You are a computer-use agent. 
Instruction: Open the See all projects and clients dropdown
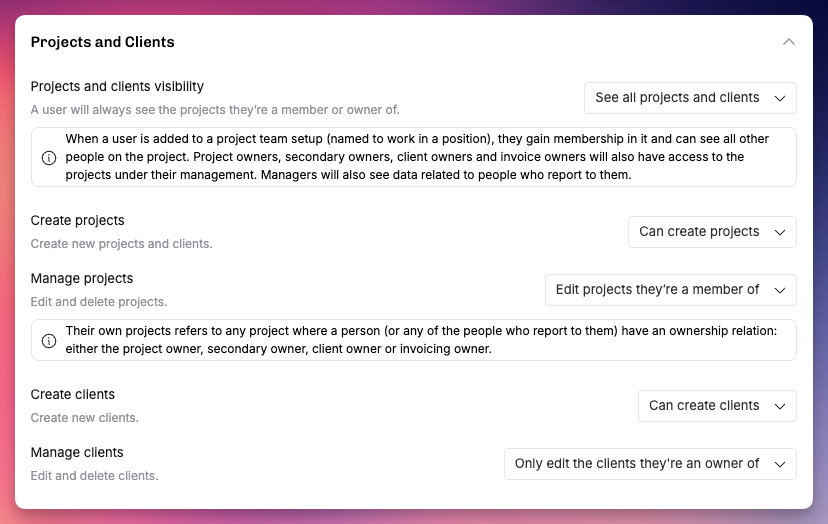(x=690, y=98)
